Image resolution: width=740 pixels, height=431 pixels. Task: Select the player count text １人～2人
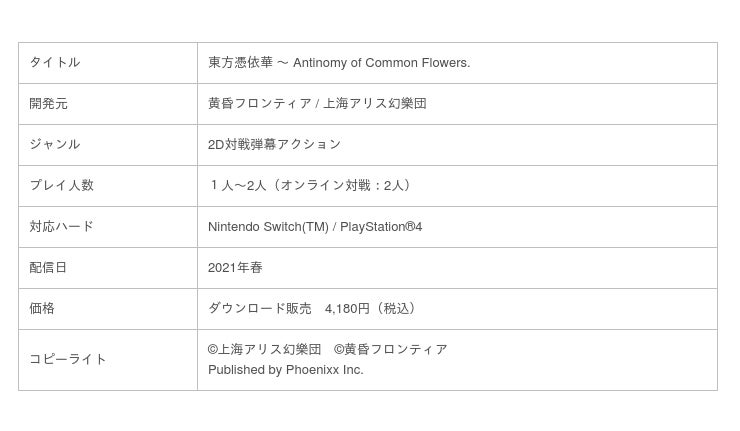(x=237, y=186)
